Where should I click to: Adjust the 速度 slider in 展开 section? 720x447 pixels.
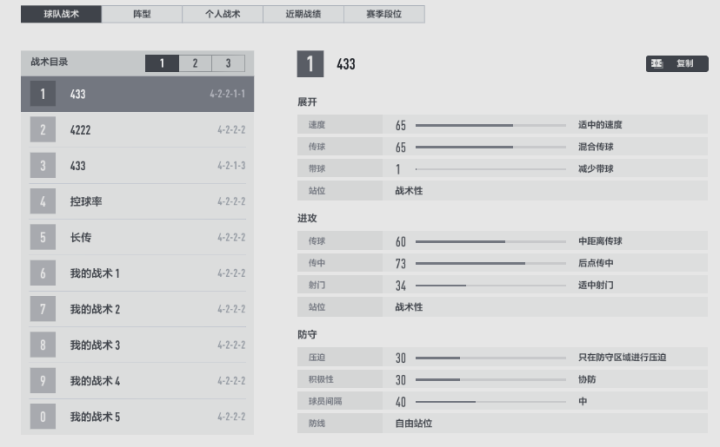[x=489, y=125]
